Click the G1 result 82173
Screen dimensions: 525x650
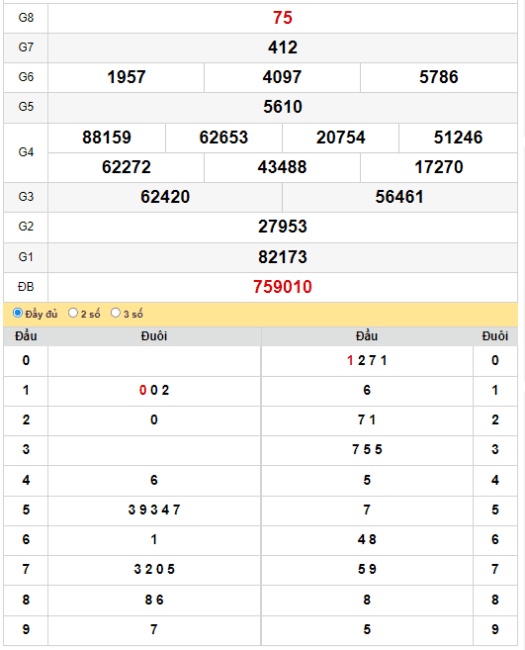(282, 257)
